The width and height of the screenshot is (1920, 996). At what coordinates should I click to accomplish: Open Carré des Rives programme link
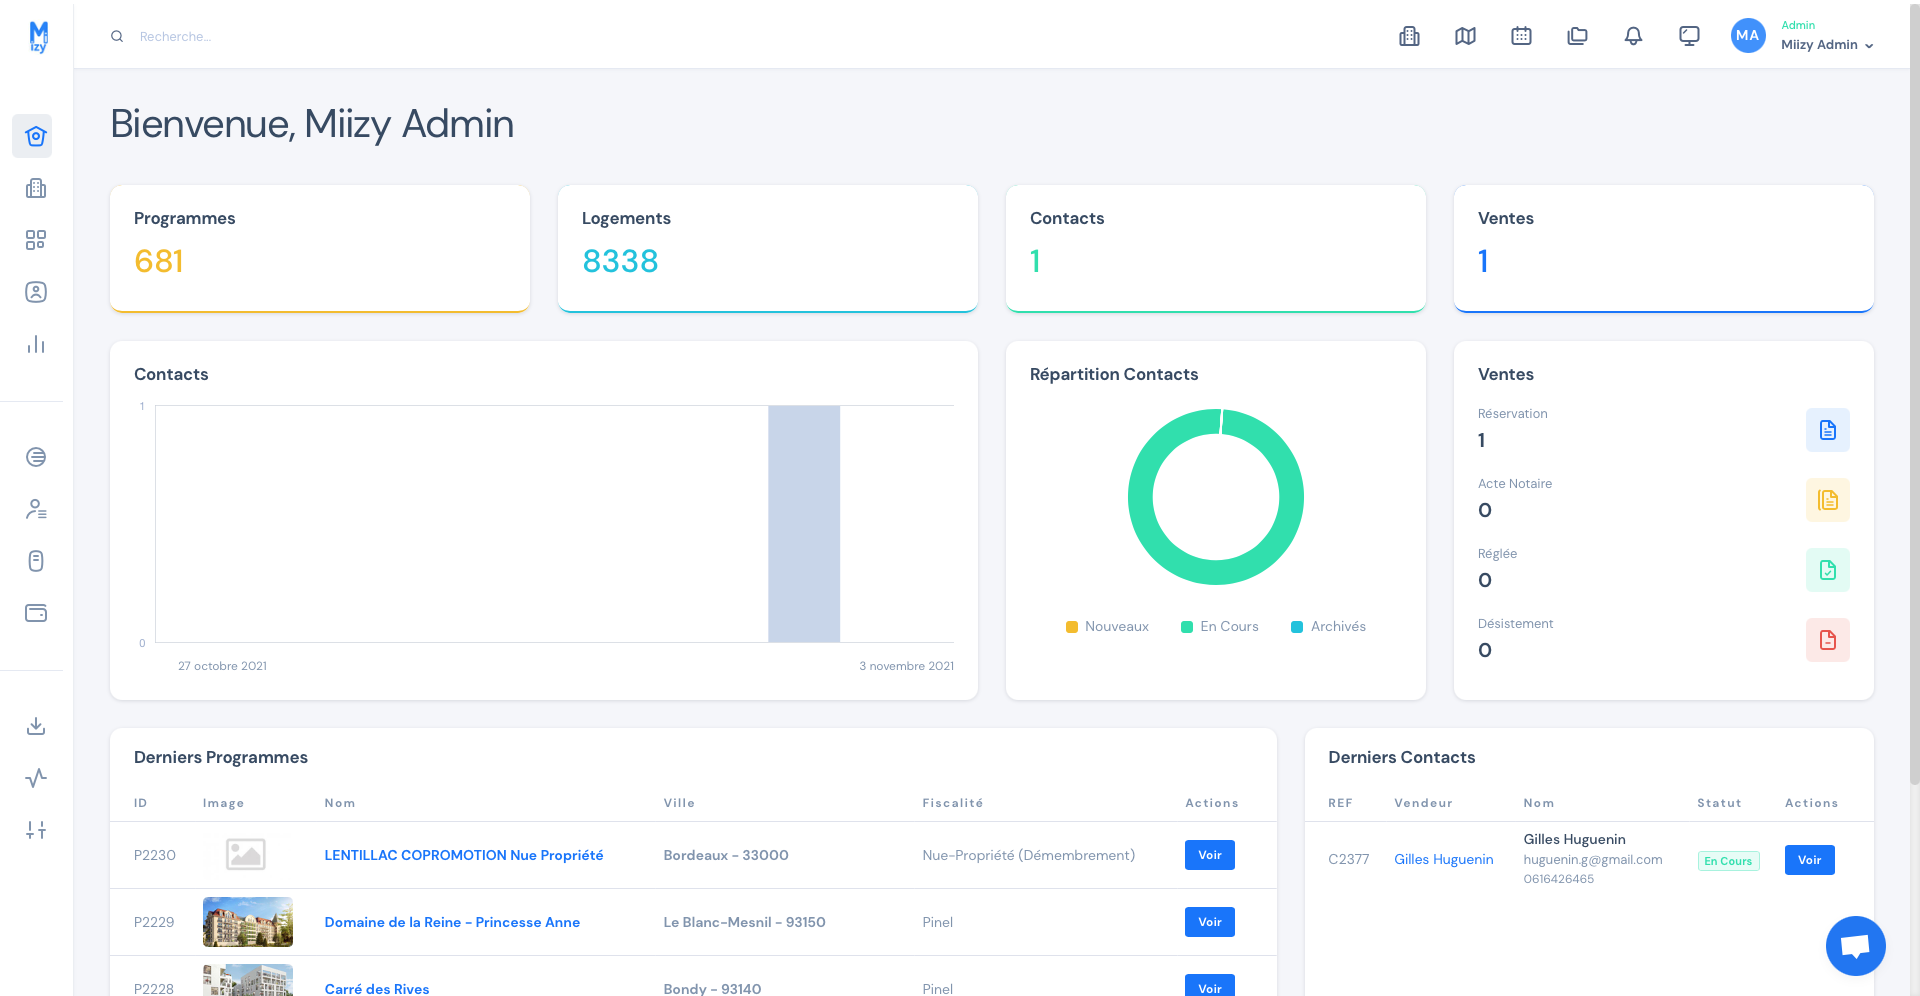(x=377, y=988)
